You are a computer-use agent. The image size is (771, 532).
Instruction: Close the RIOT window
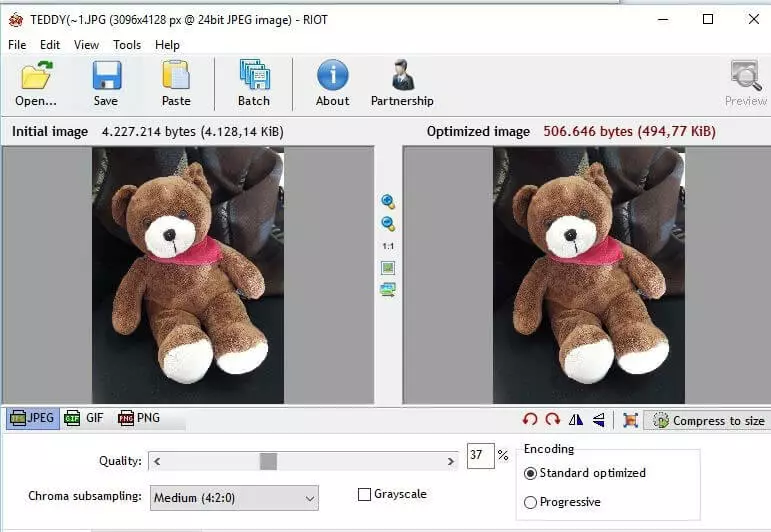754,20
